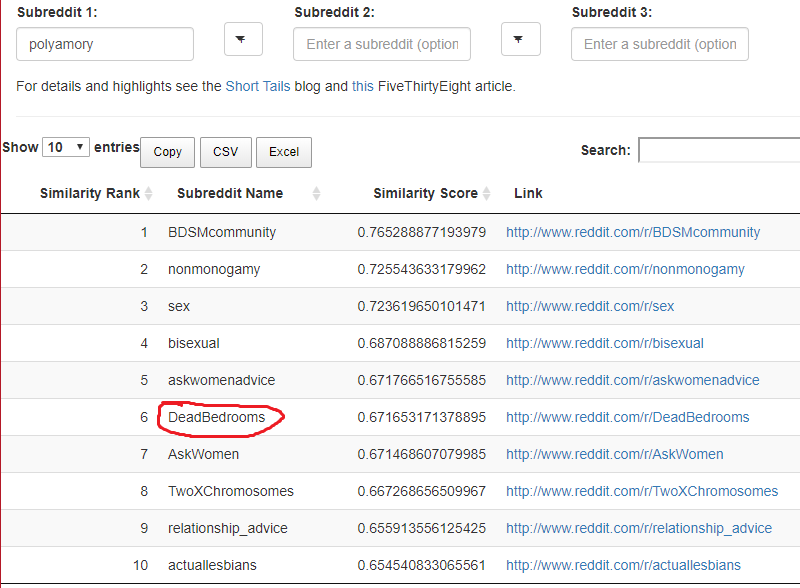The height and width of the screenshot is (588, 800).
Task: Click score 0.725543633179962
Action: (x=421, y=269)
